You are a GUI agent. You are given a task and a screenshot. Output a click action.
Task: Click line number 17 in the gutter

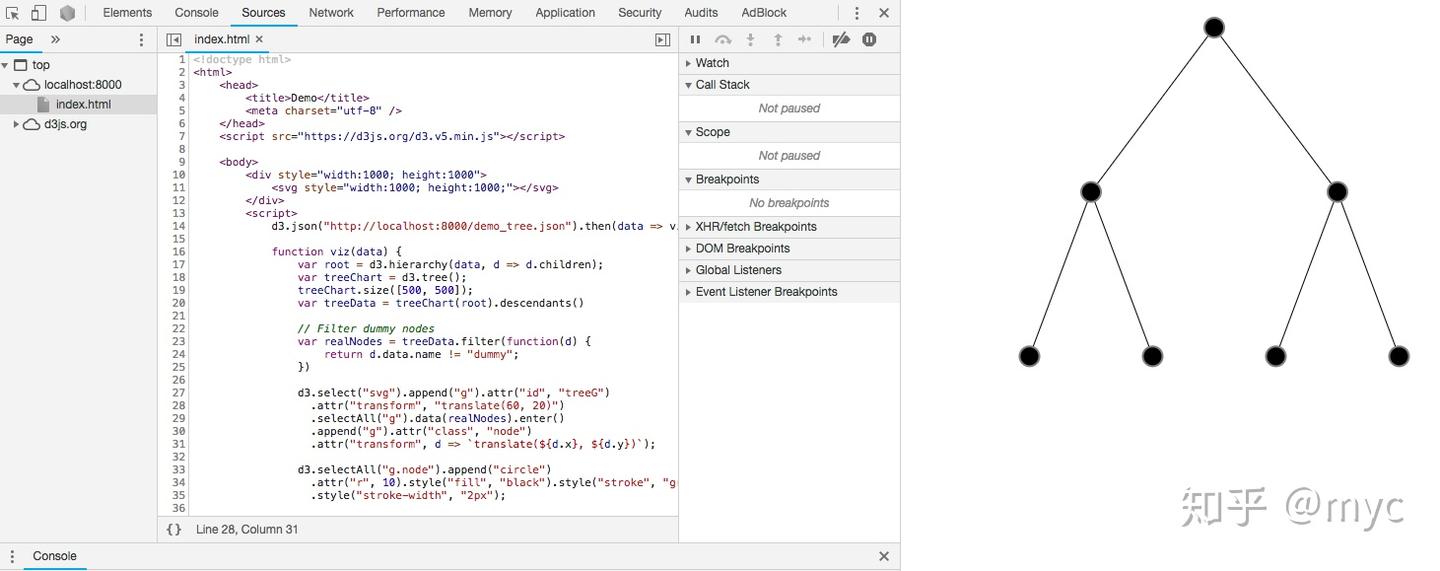(179, 265)
